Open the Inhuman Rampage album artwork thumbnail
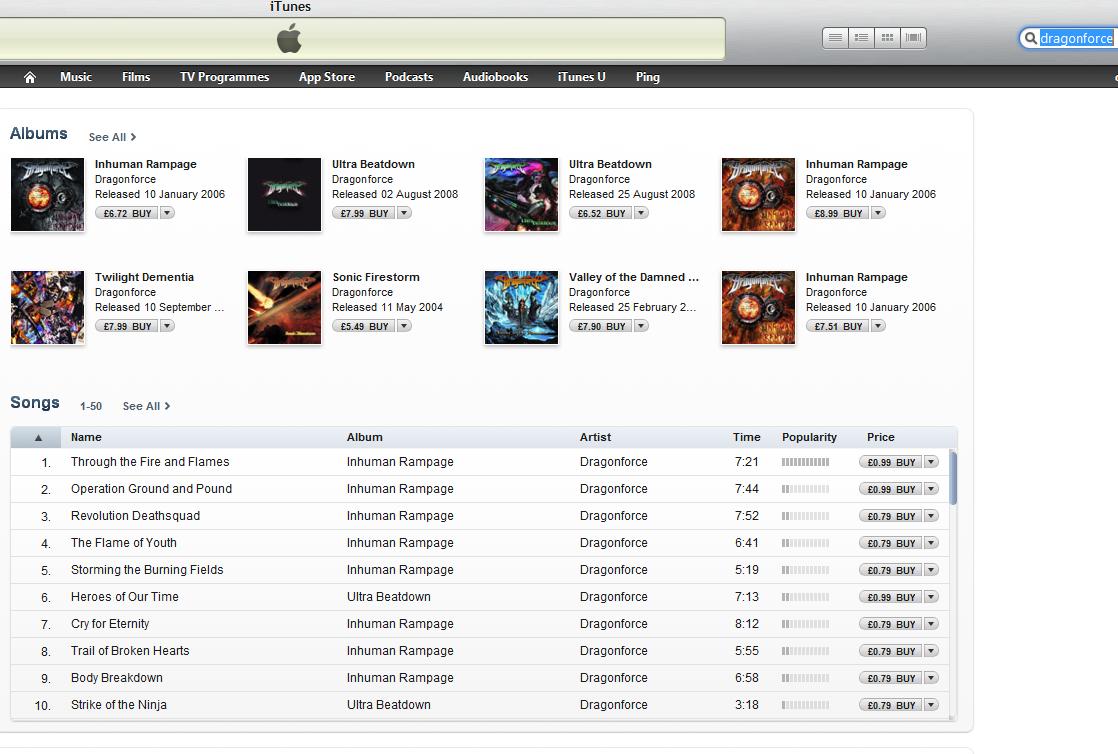 pos(47,194)
